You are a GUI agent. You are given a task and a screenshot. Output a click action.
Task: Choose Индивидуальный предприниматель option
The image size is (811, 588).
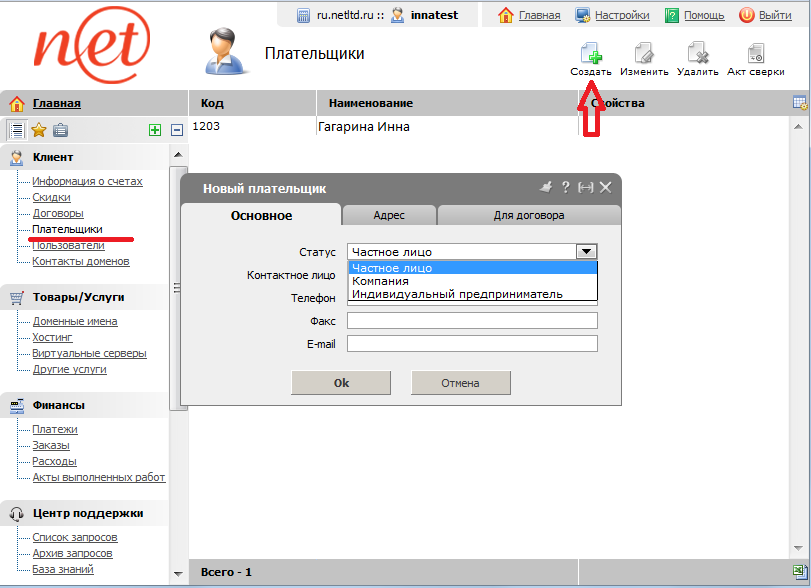click(x=457, y=294)
